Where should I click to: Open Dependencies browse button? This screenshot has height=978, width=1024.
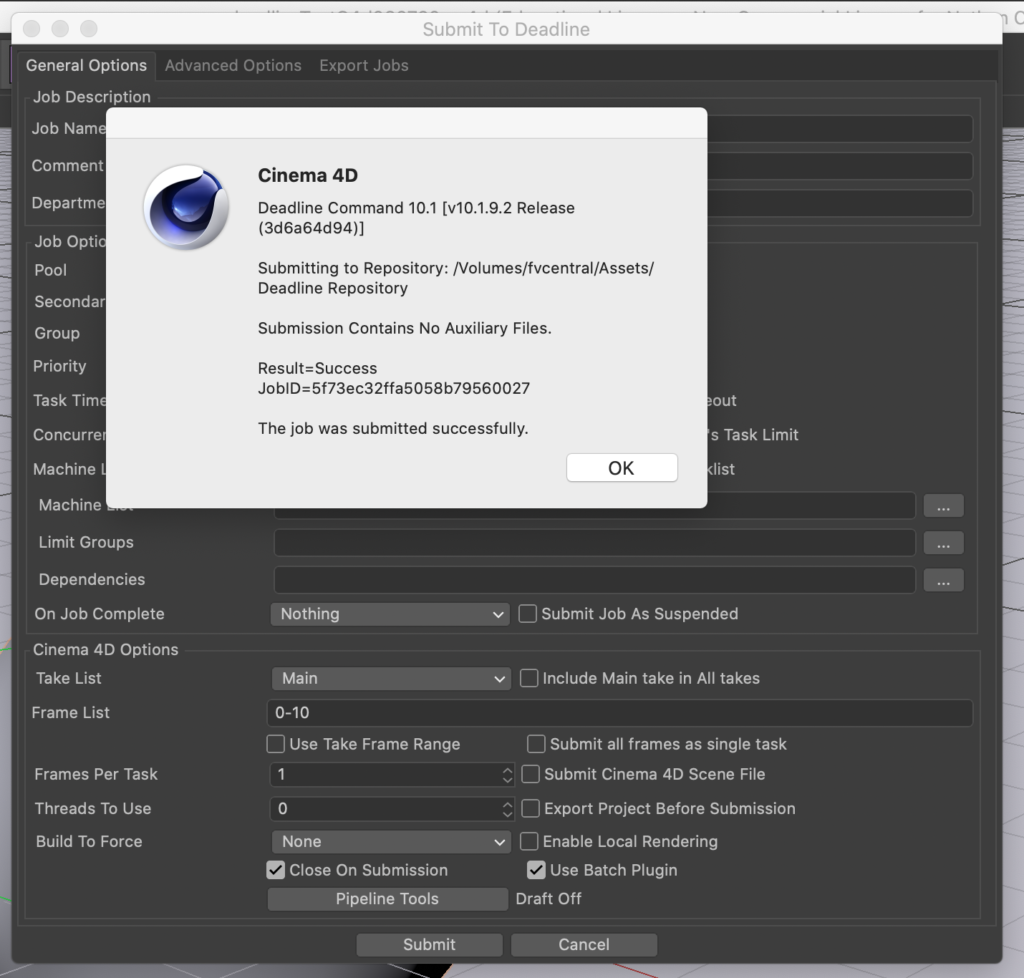pyautogui.click(x=943, y=580)
